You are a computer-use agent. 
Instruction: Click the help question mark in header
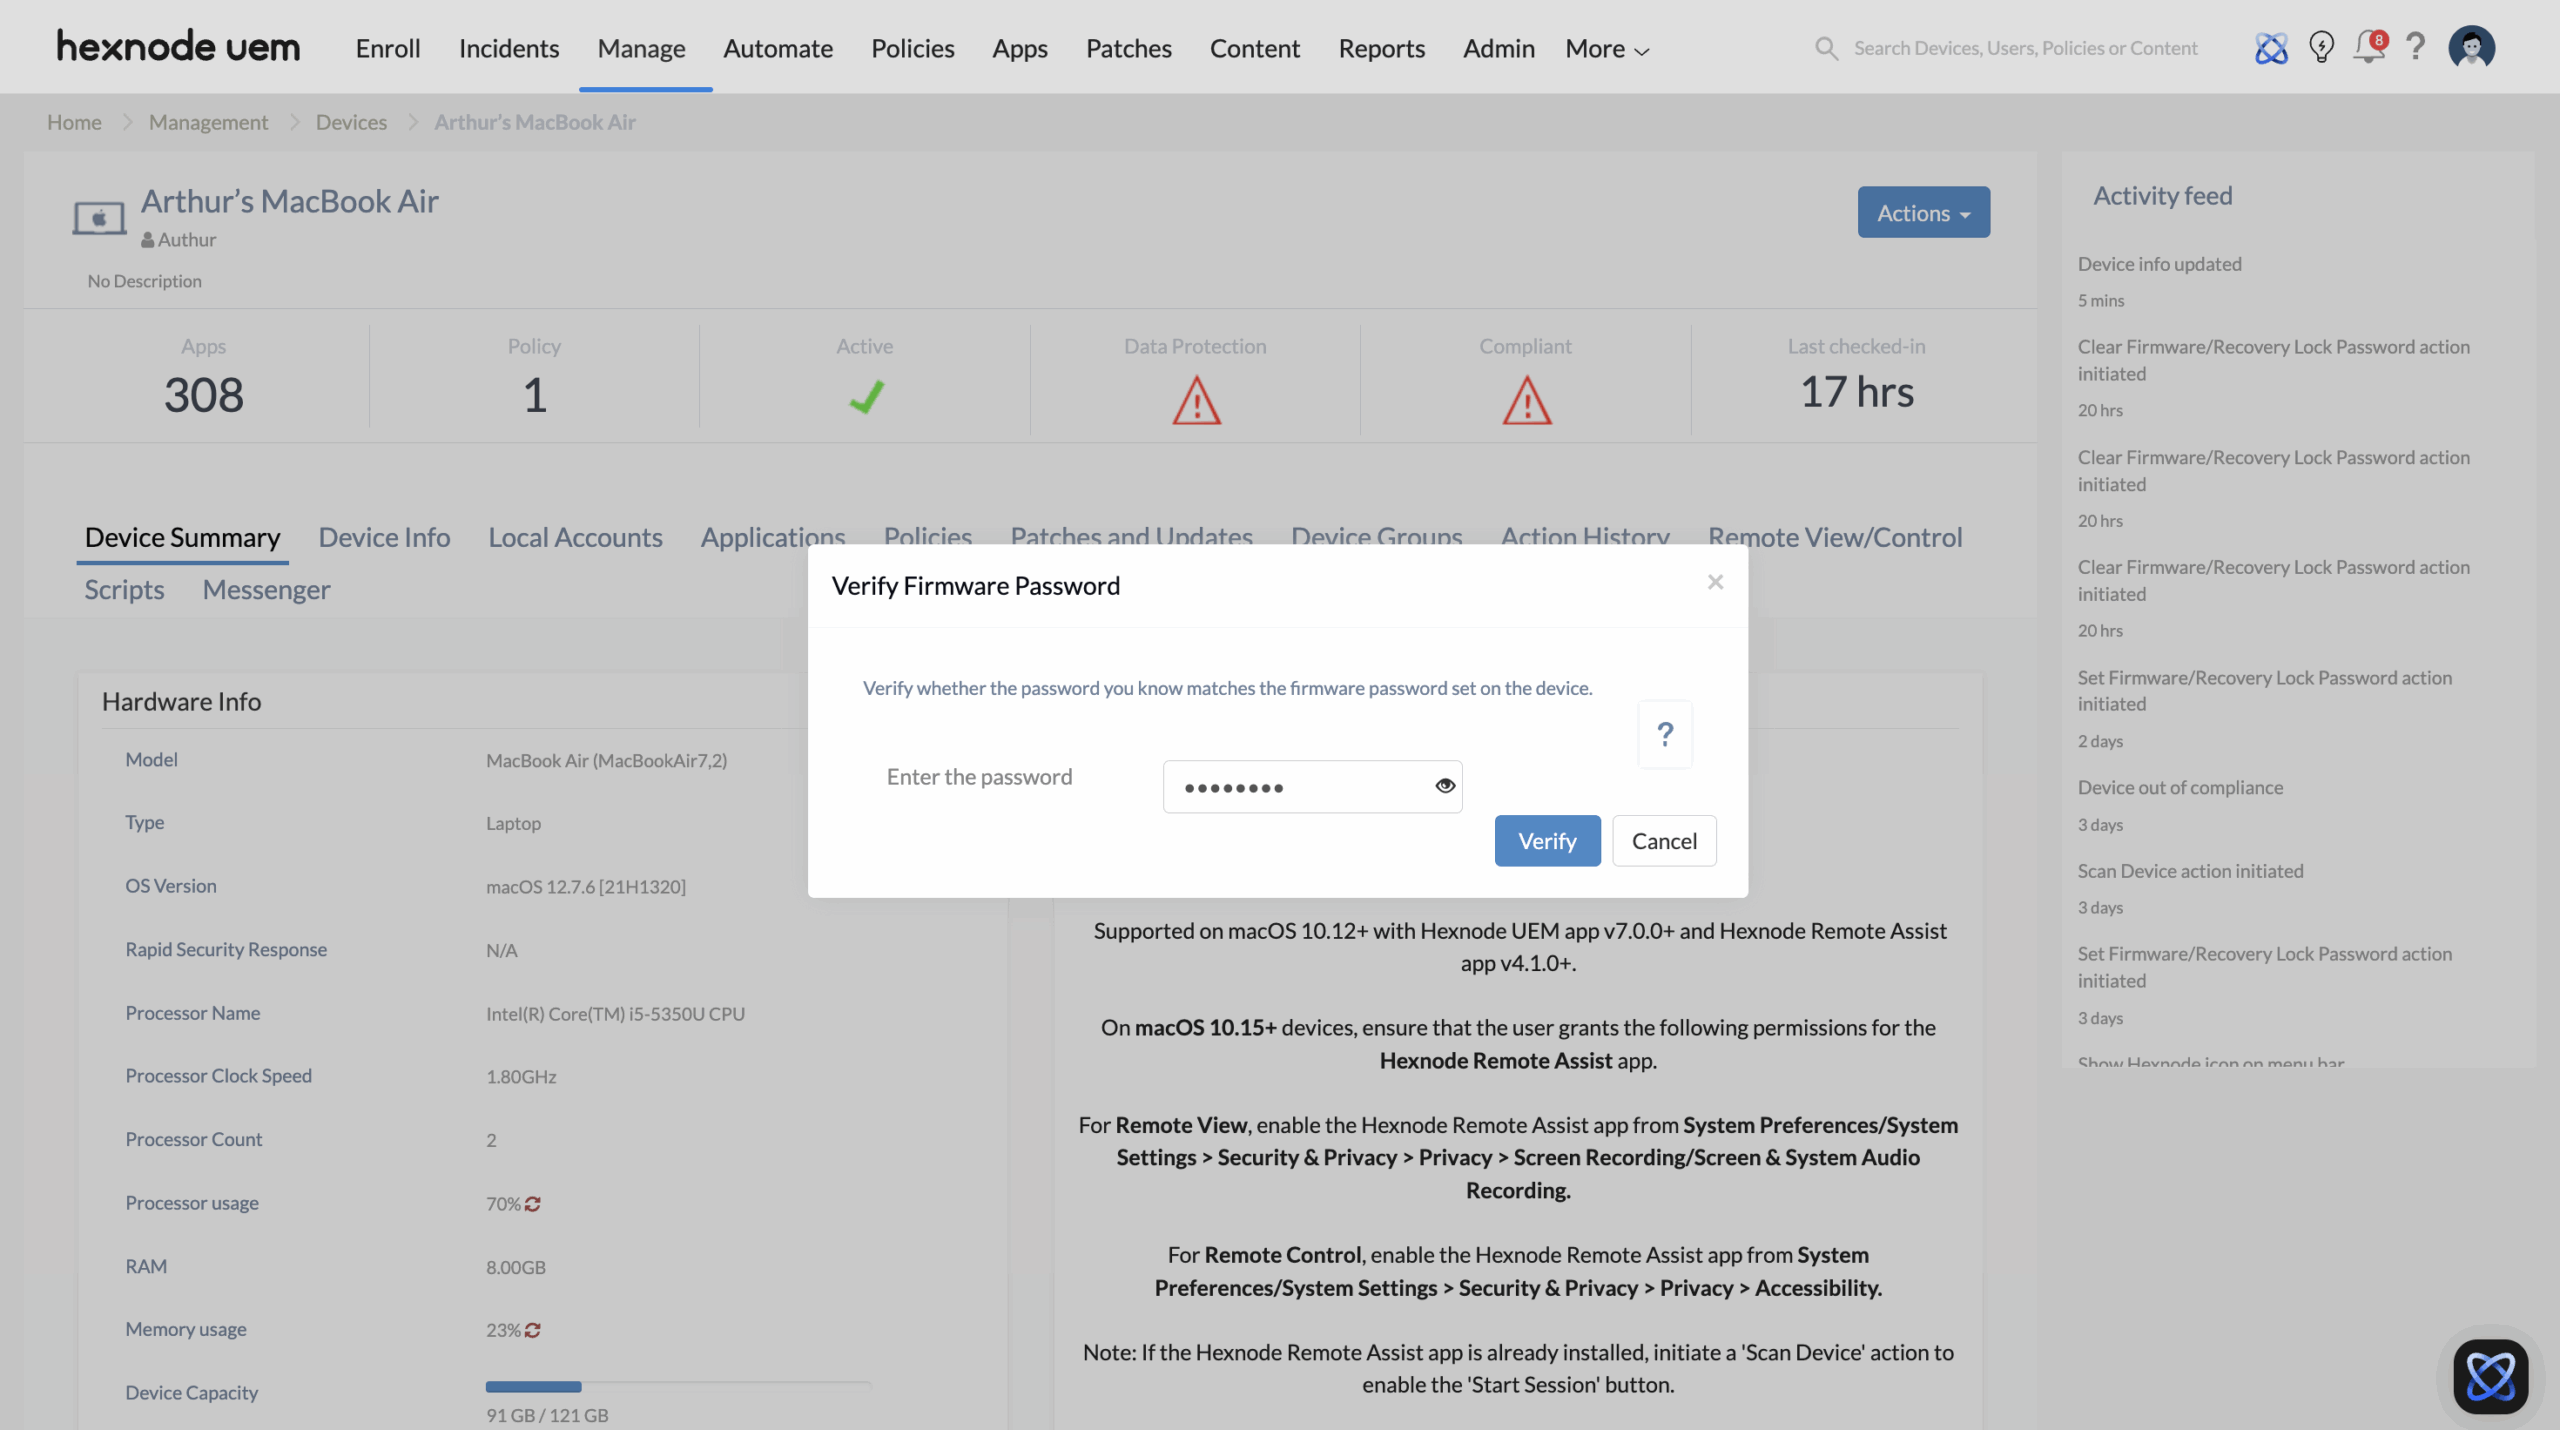coord(2416,47)
